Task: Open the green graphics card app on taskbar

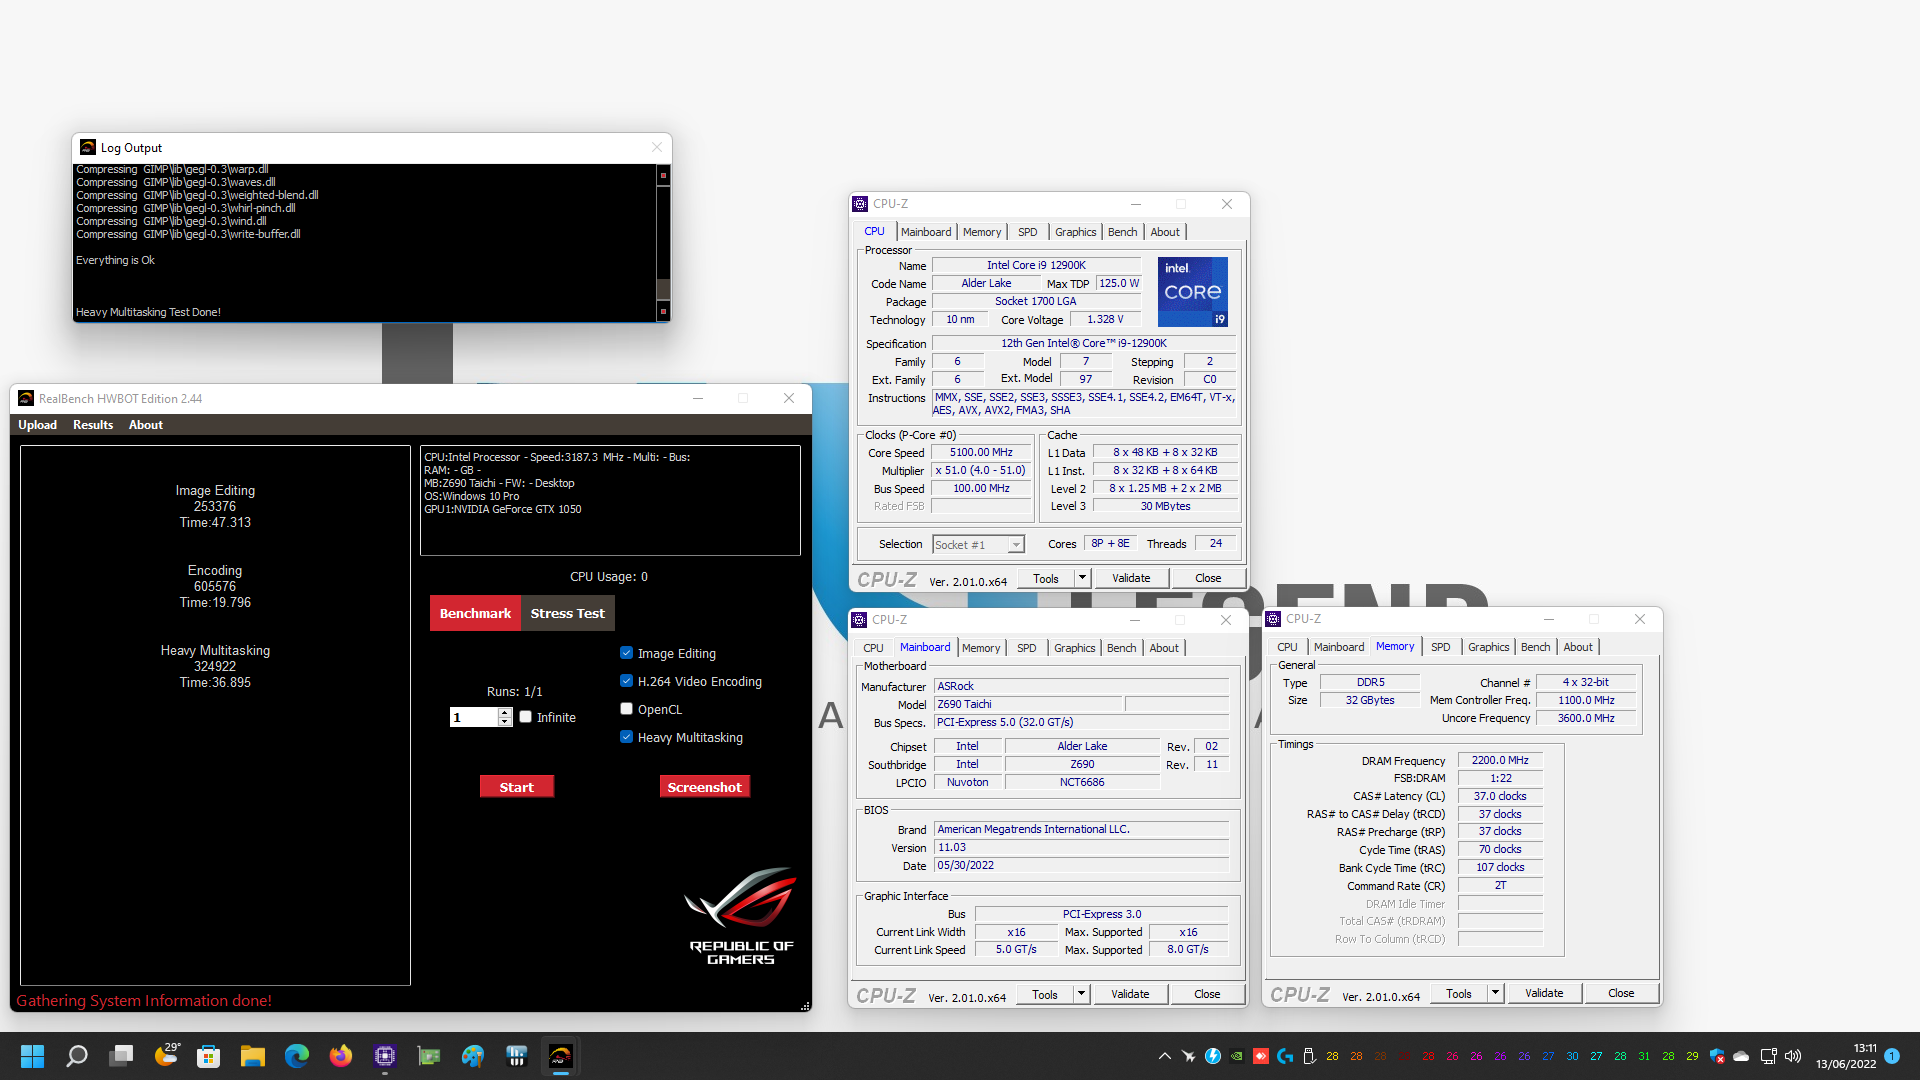Action: point(429,1056)
